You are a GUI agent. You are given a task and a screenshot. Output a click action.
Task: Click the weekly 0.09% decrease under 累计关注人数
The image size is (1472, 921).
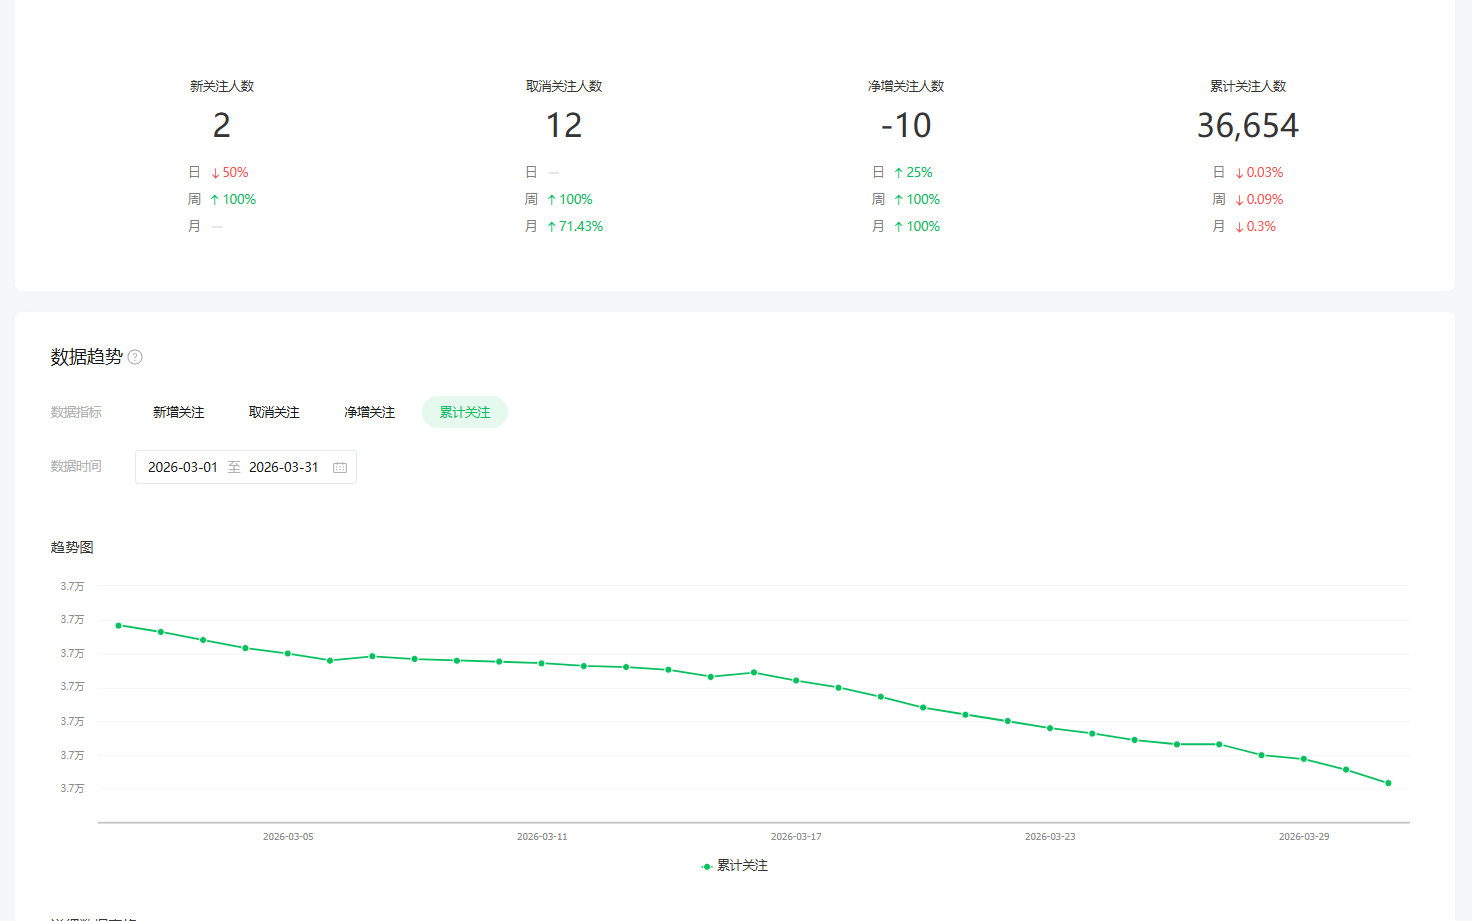point(1259,200)
